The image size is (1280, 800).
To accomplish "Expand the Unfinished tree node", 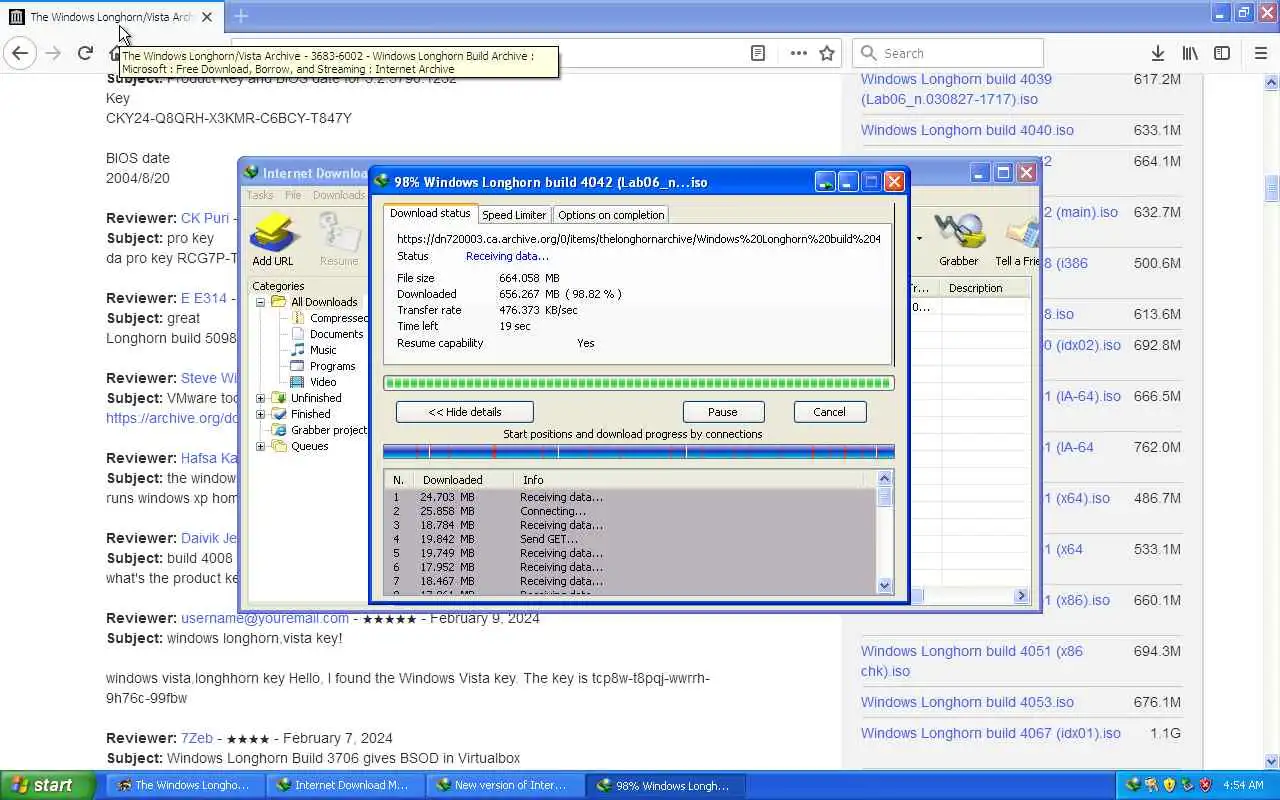I will (x=261, y=398).
